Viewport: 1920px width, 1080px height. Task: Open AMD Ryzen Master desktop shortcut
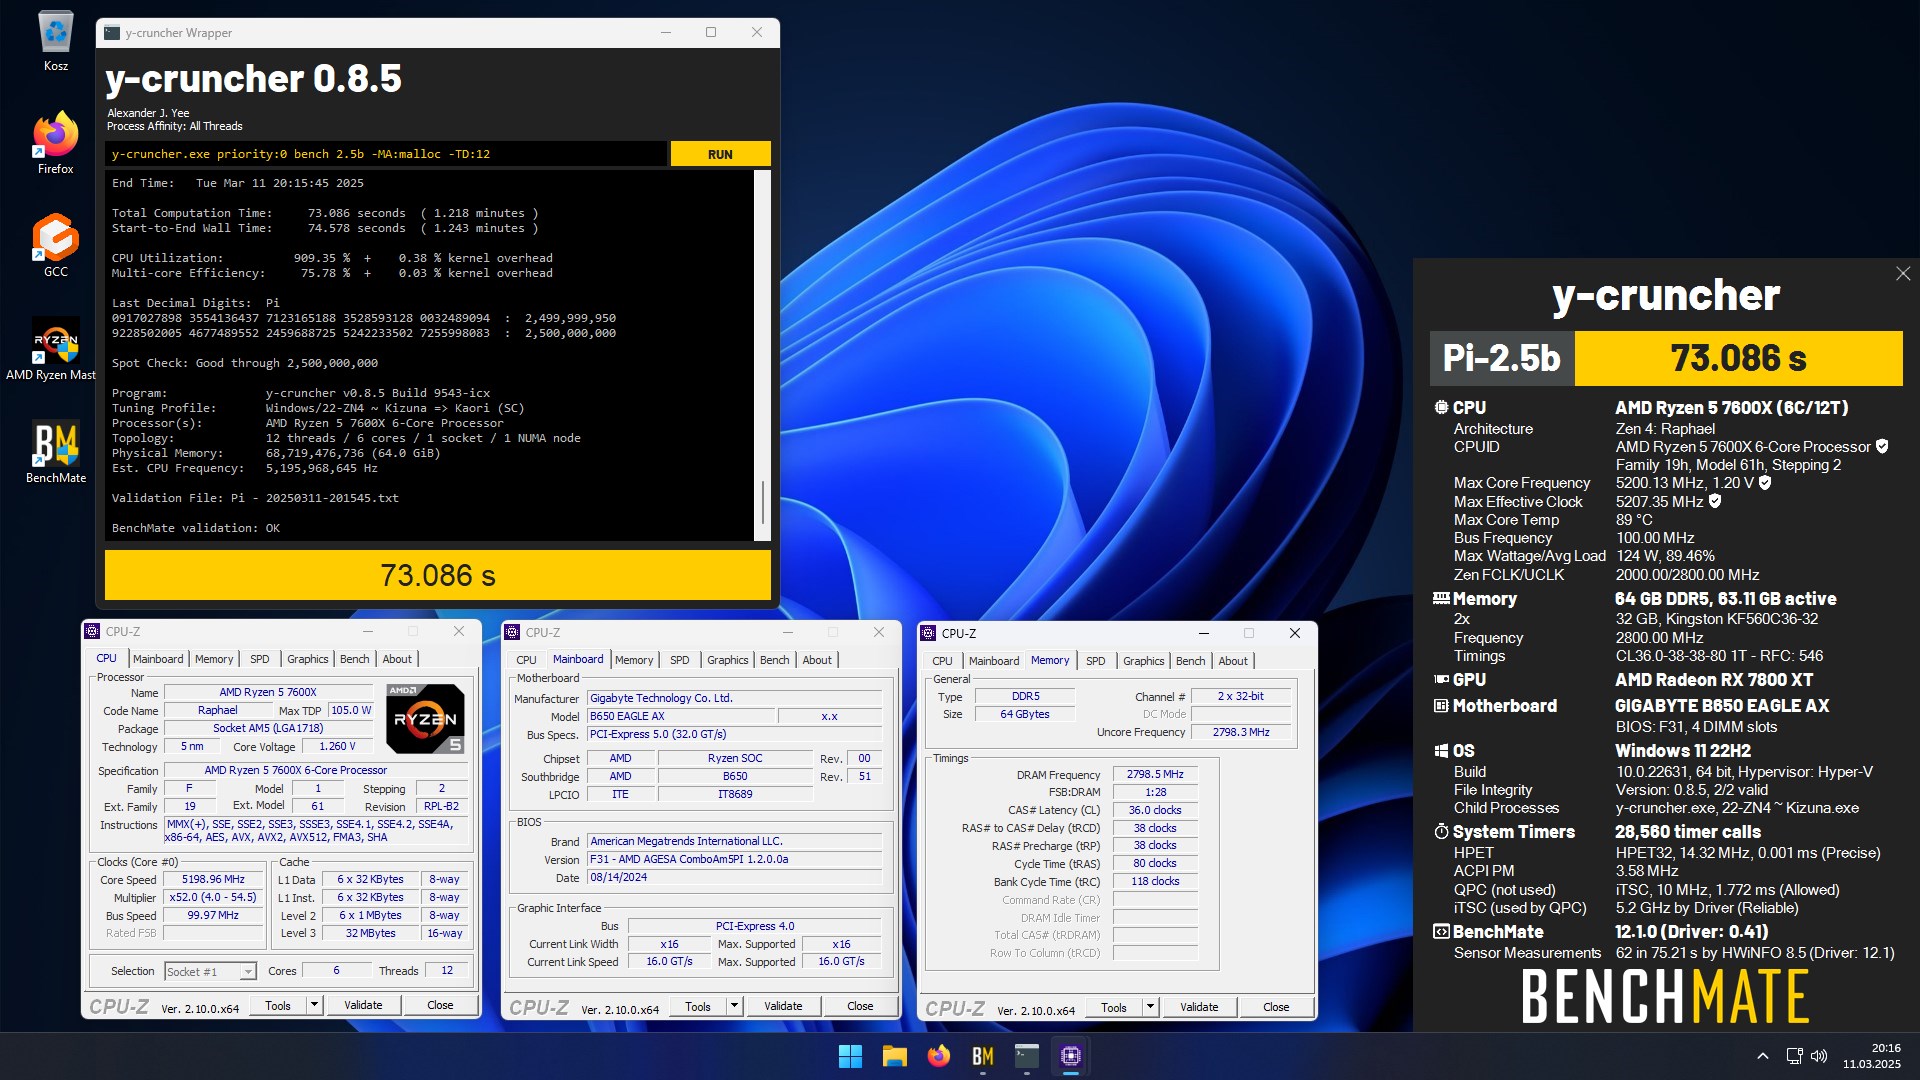pyautogui.click(x=52, y=348)
